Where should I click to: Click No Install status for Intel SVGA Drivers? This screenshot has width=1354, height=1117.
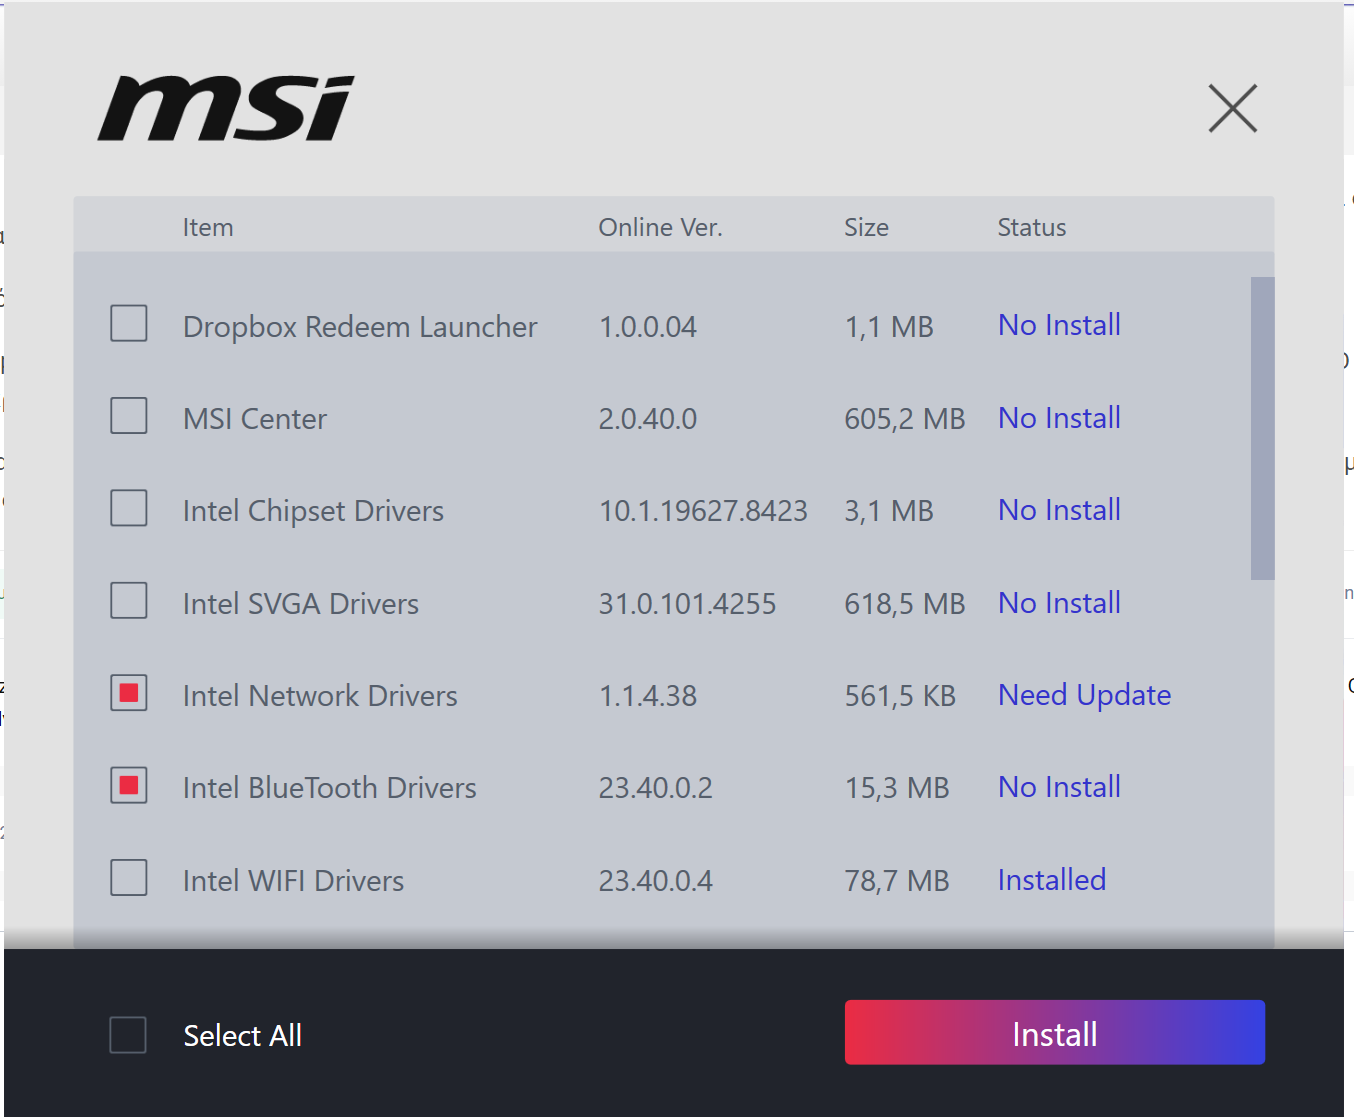point(1059,603)
